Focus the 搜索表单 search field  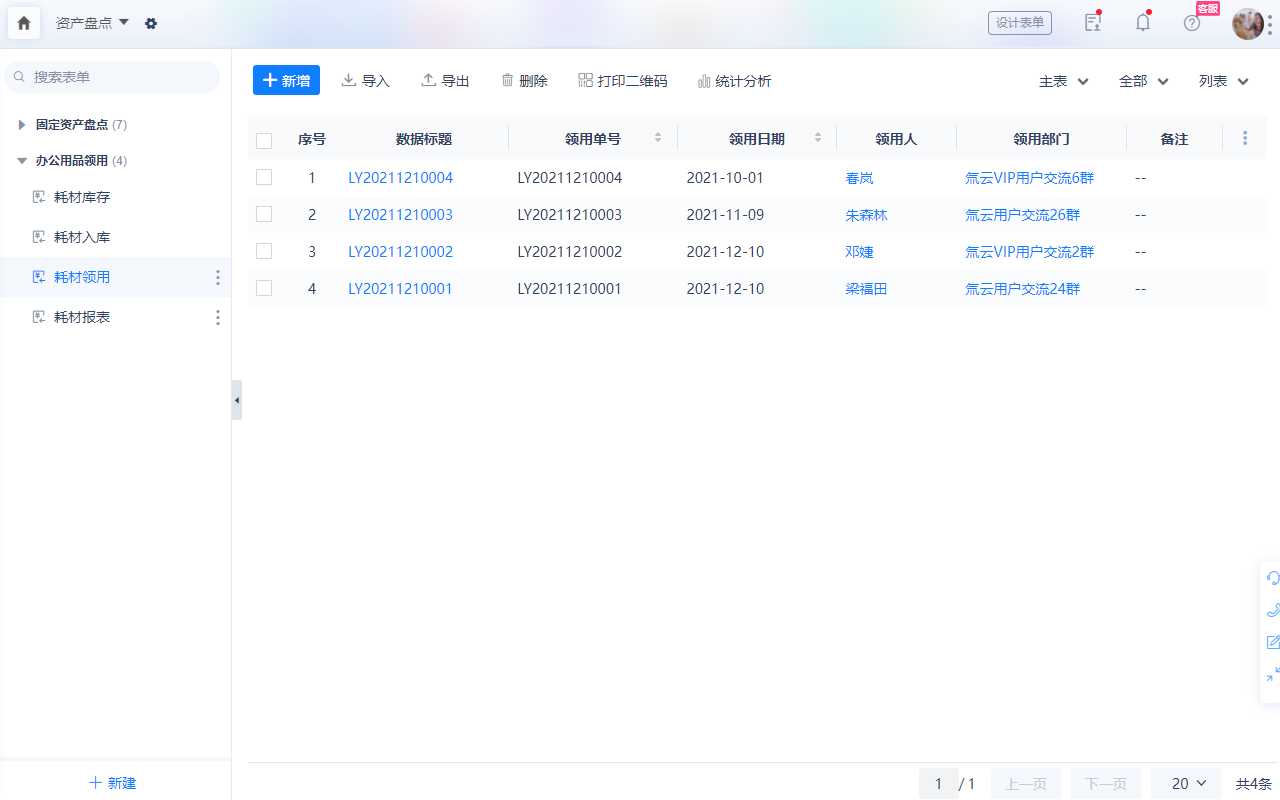(112, 77)
